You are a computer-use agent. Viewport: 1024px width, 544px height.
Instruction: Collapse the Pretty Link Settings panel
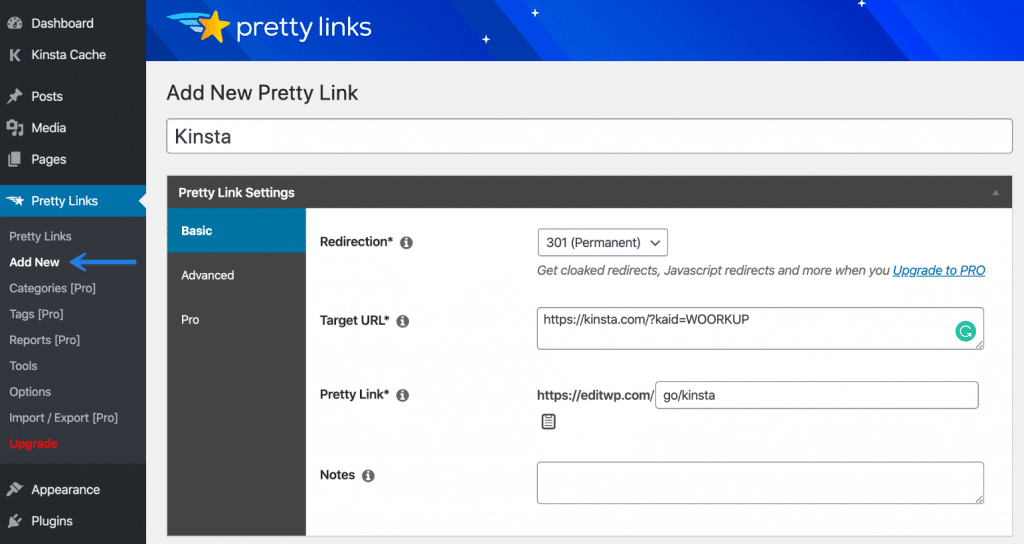pyautogui.click(x=995, y=193)
